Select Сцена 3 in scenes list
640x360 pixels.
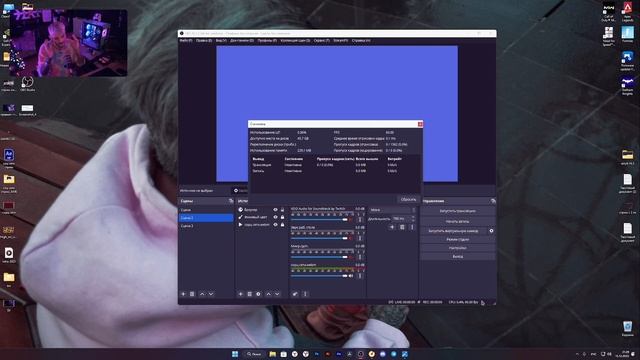[x=206, y=226]
